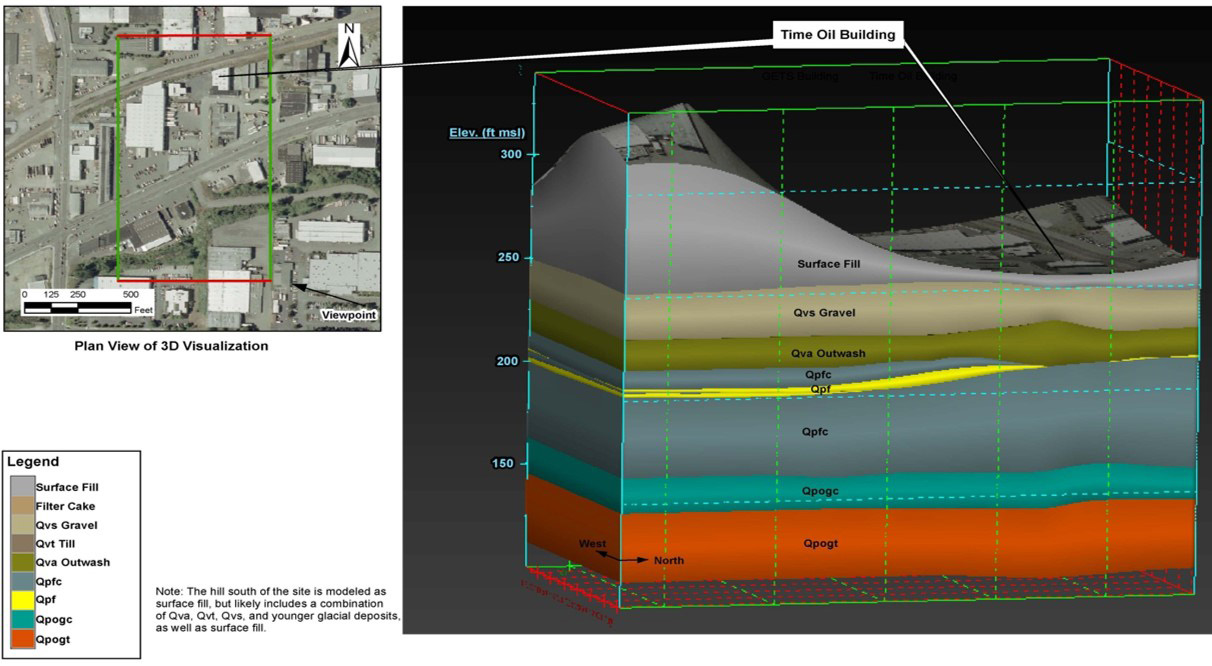Click the Qpfc label on the thick gray-blue layer
Screen dimensions: 1212x666
click(x=815, y=433)
